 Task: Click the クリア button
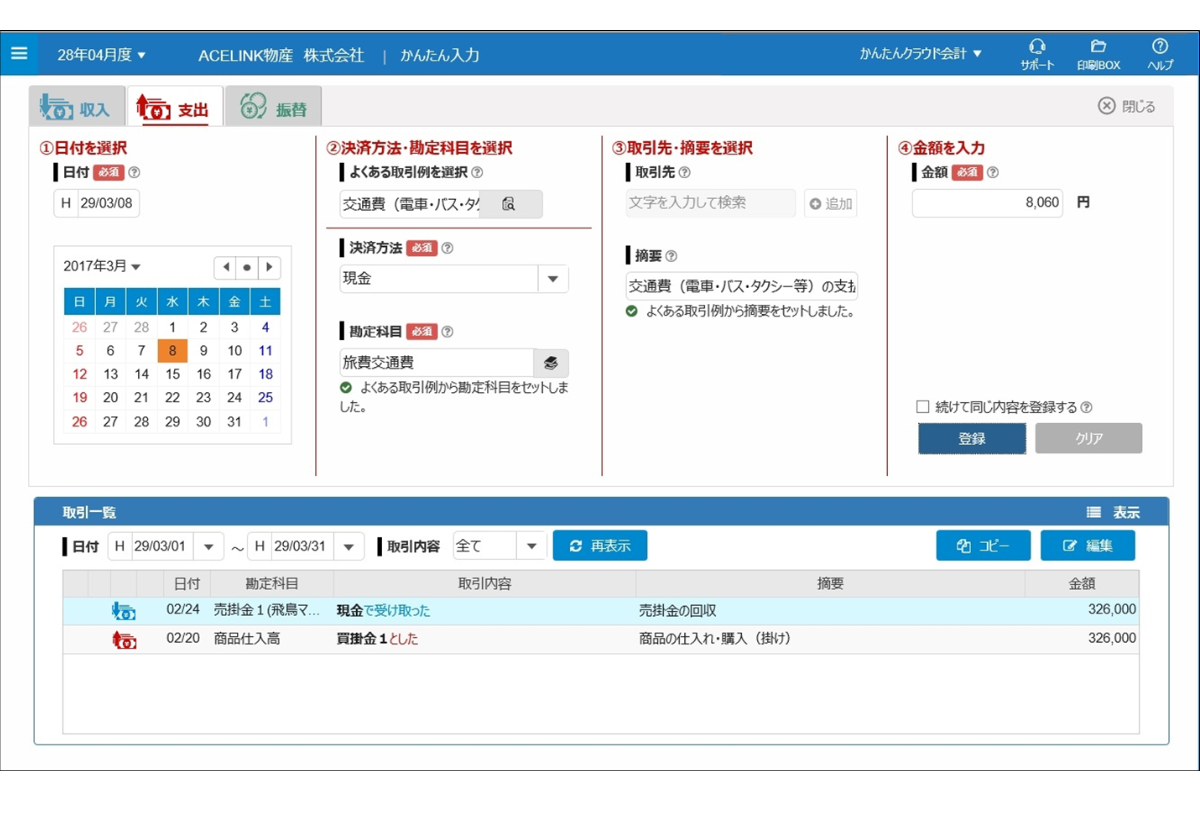[x=1088, y=438]
